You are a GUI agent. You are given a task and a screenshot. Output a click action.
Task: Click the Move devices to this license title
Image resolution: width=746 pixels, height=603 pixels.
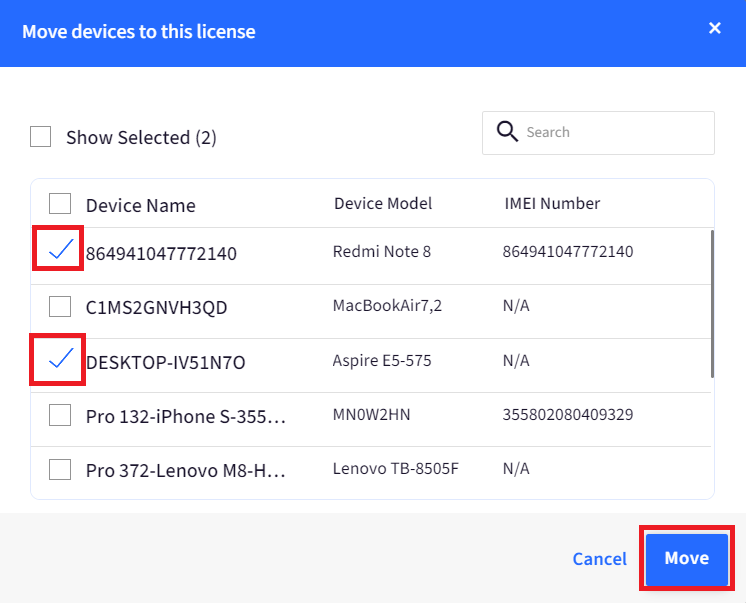[x=139, y=31]
